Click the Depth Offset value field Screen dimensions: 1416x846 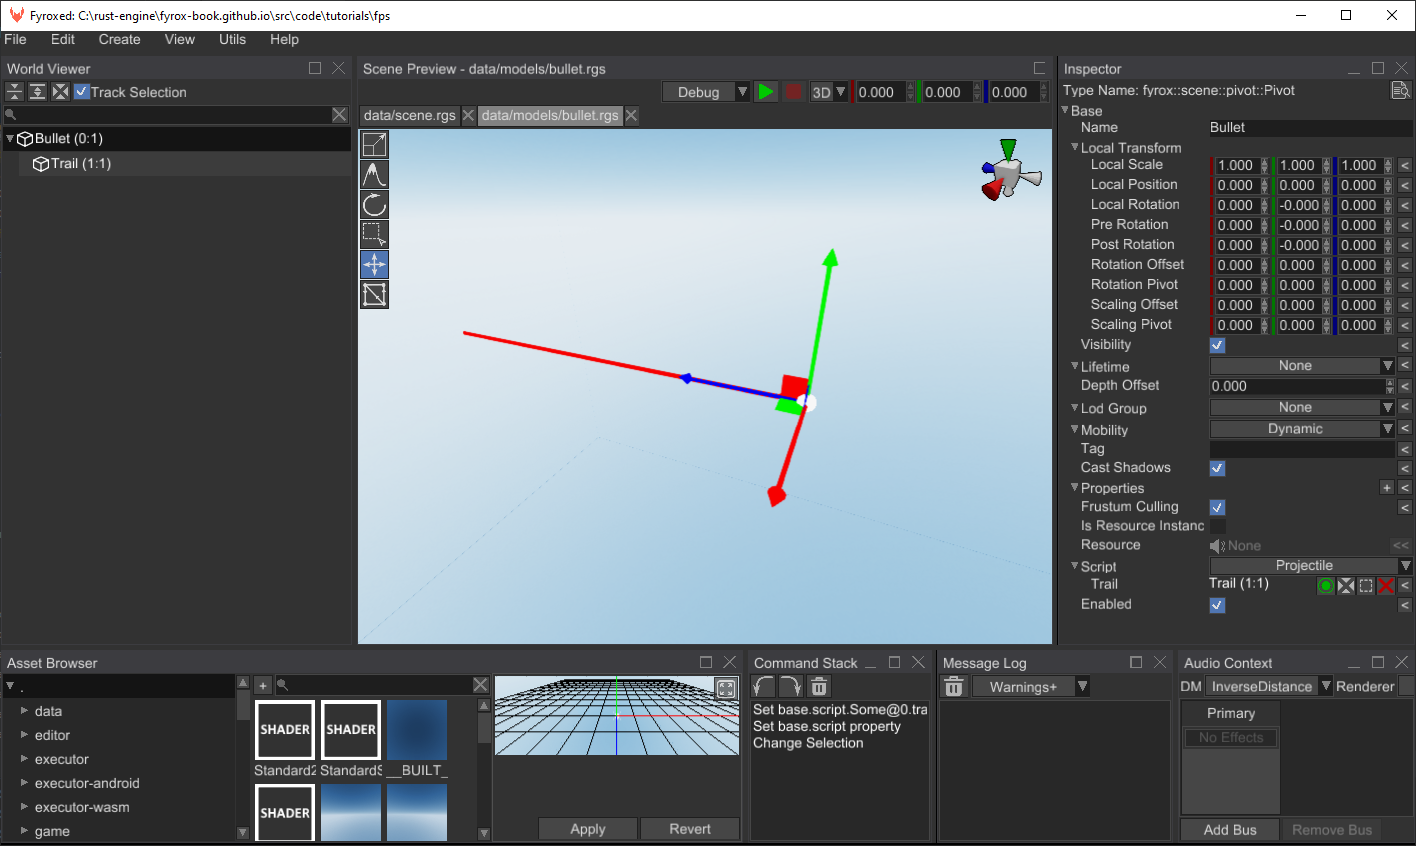1297,386
